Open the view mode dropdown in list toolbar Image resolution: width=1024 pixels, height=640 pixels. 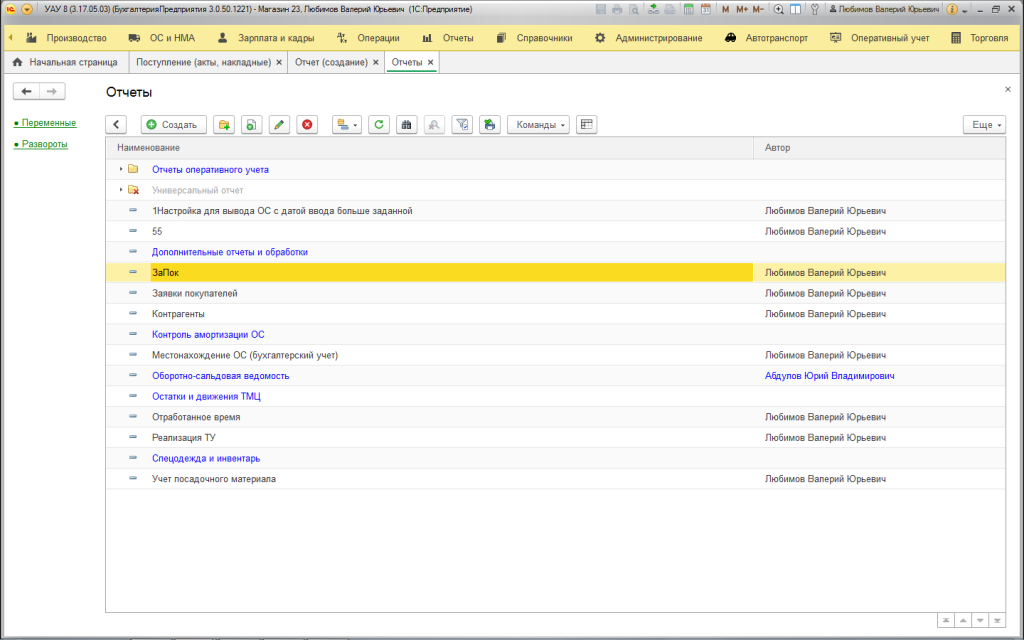[x=347, y=125]
